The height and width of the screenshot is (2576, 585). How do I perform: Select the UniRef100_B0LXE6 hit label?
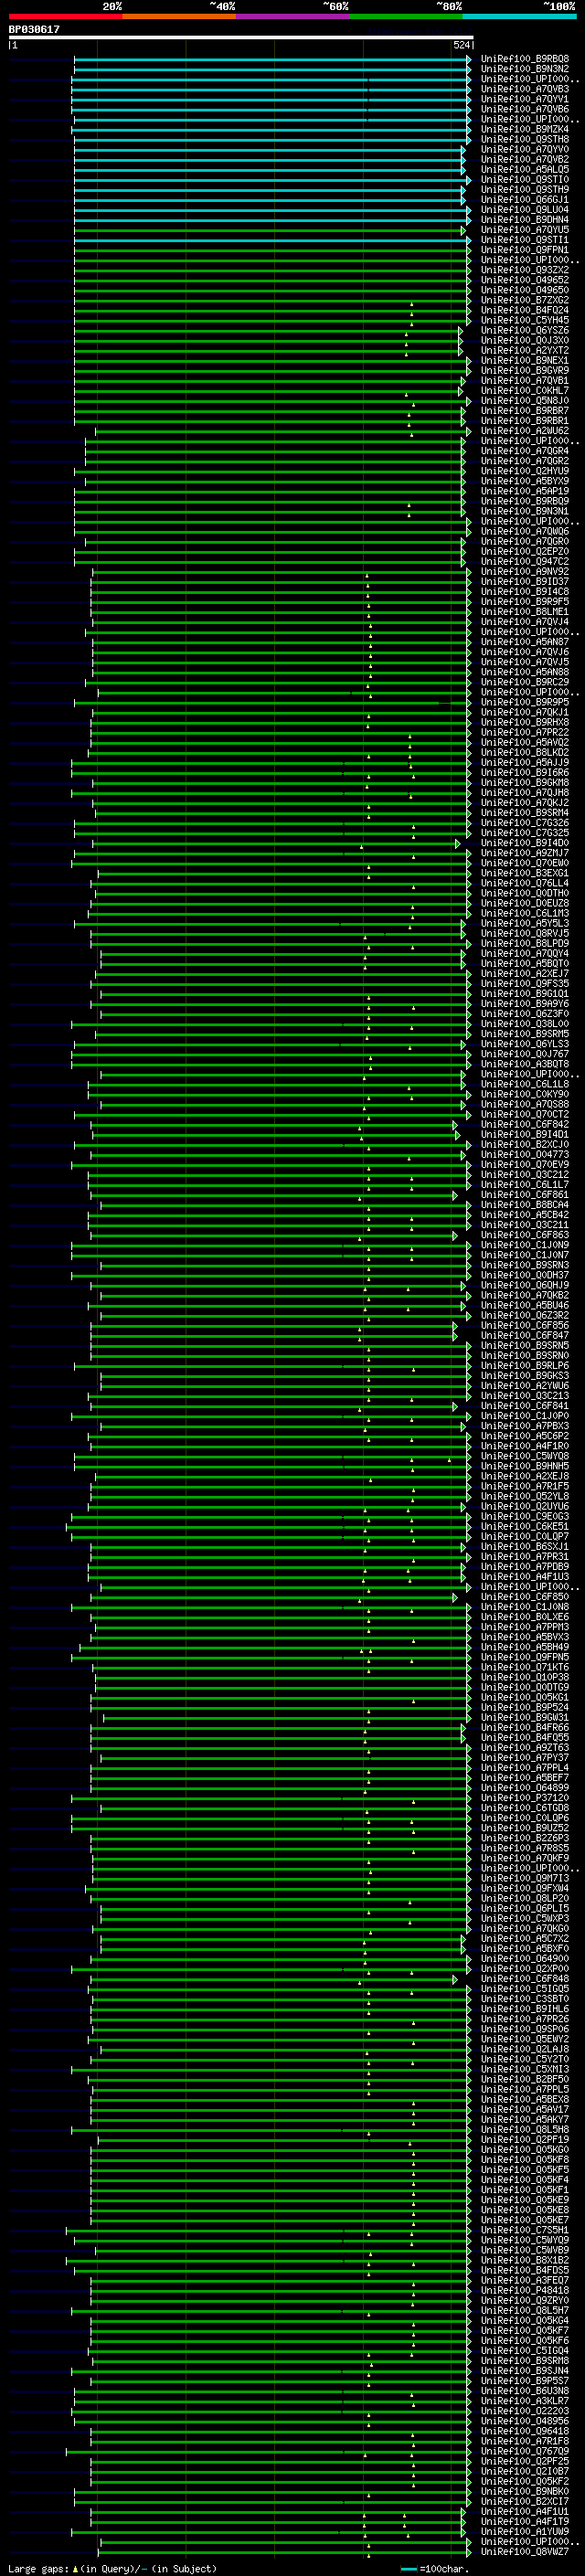(525, 1617)
